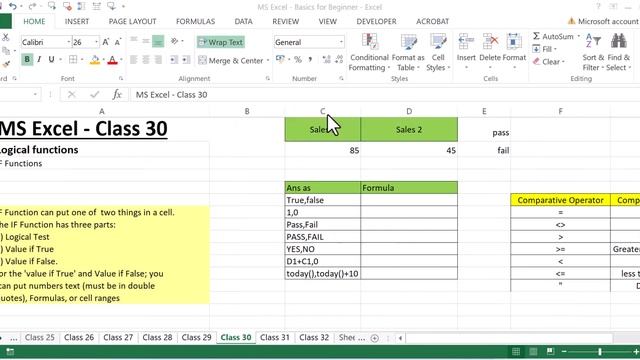
Task: Click align text right icon
Action: (x=158, y=60)
